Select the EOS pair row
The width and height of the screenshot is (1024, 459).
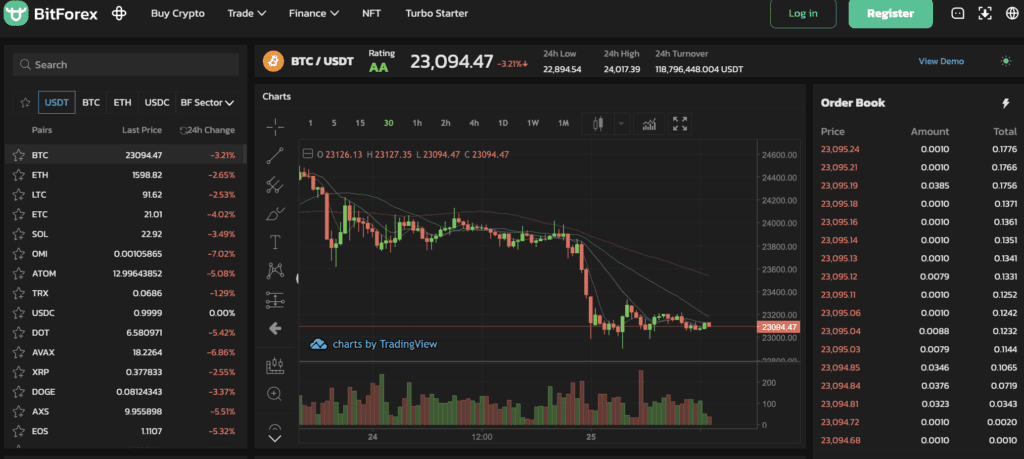(x=124, y=432)
